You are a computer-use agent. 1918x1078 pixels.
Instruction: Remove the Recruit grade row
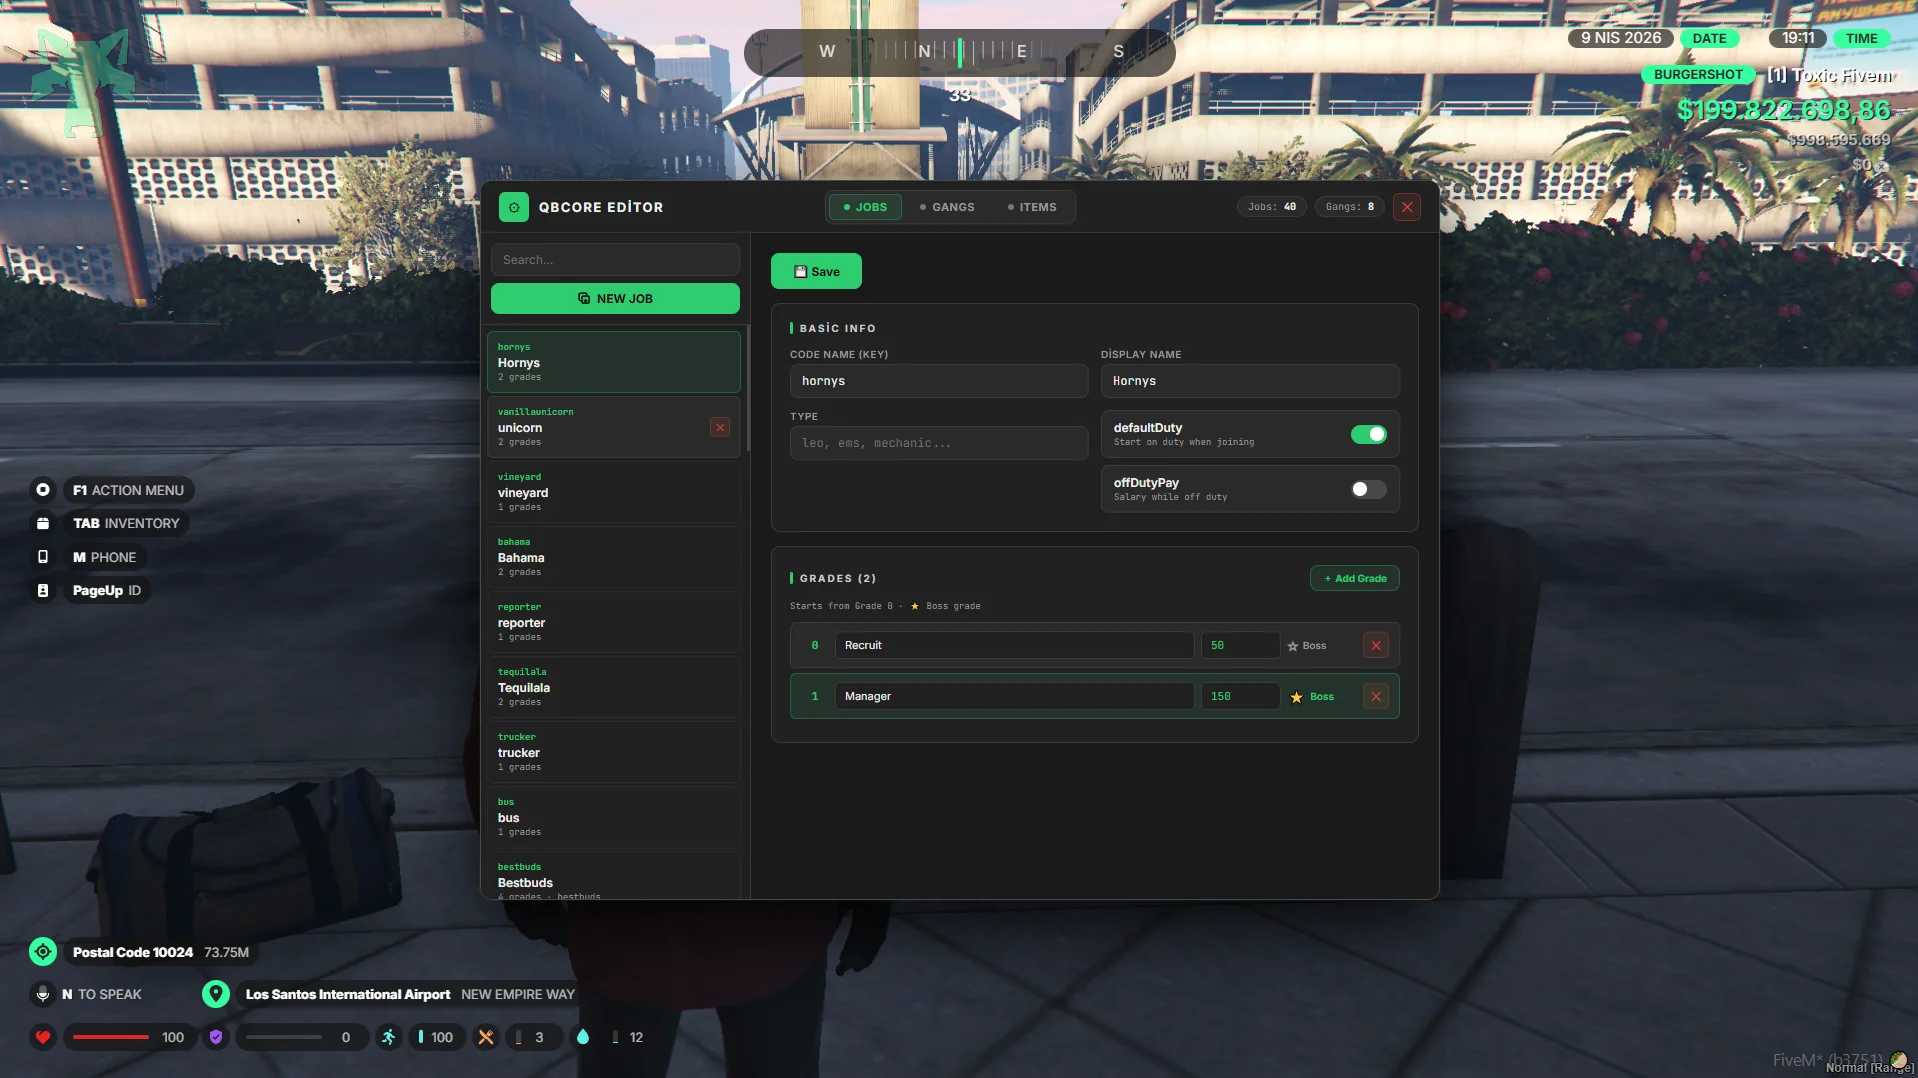point(1375,646)
